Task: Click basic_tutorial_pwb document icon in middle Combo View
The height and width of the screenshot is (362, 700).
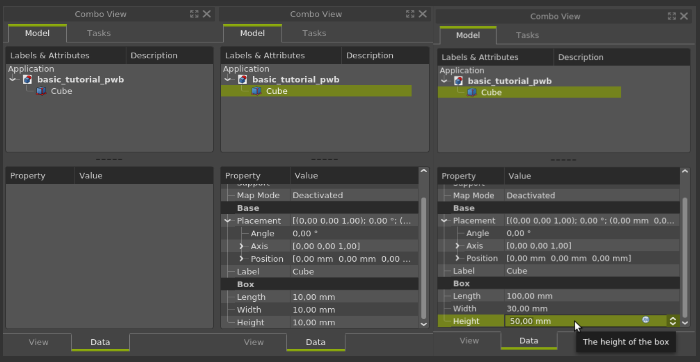Action: pyautogui.click(x=243, y=80)
